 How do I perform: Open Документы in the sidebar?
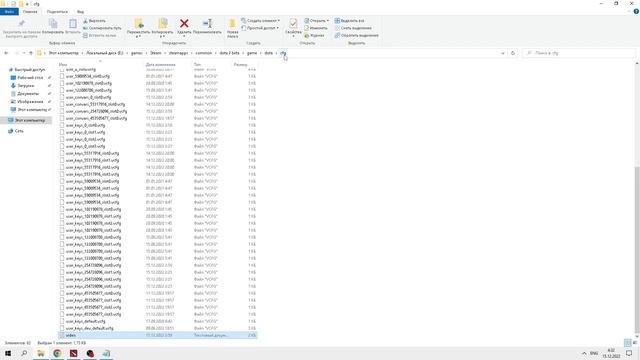[28, 94]
